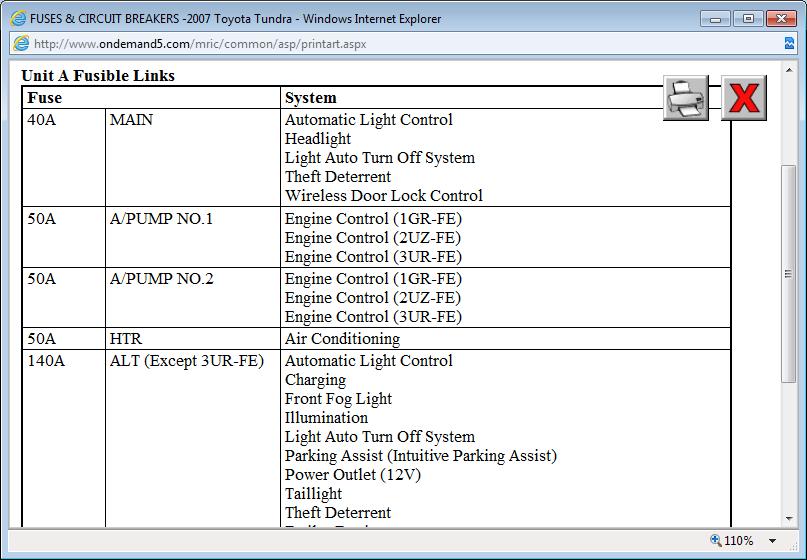Close the article with red X button
Image resolution: width=807 pixels, height=560 pixels.
click(x=744, y=98)
